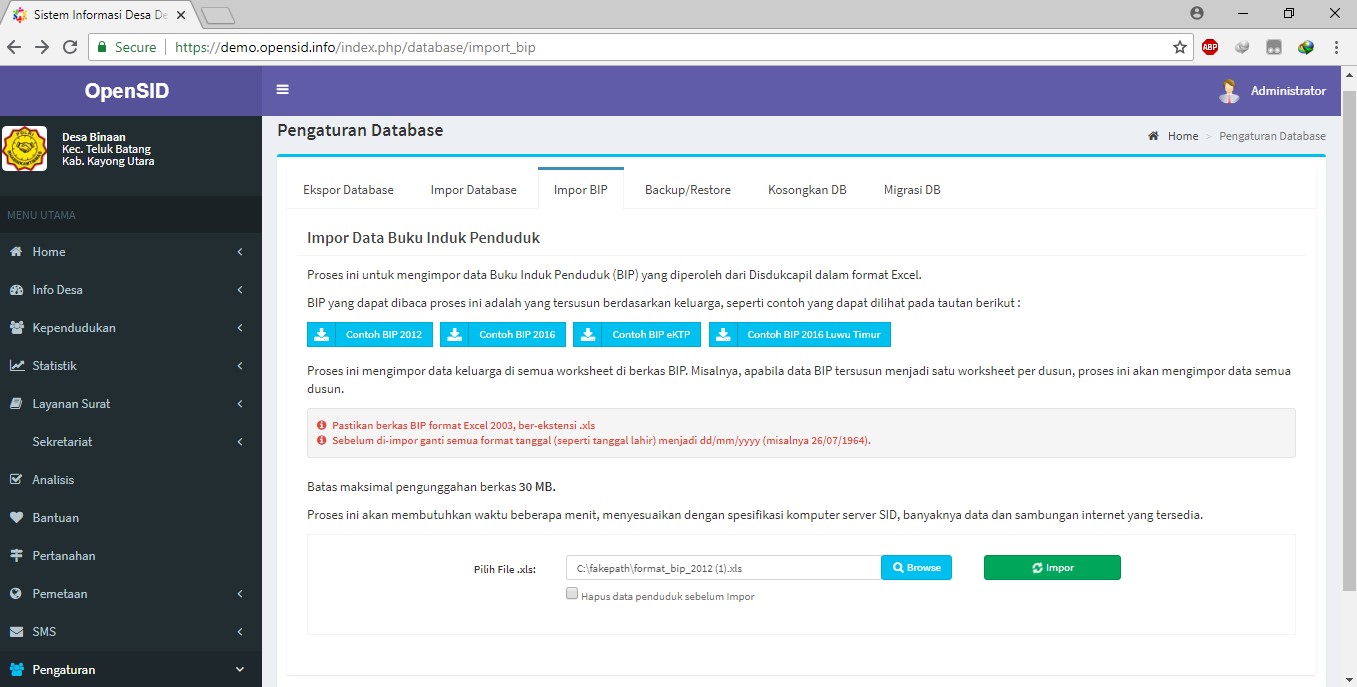Click download icon of Contoh BIP 2016
The width and height of the screenshot is (1357, 687).
point(454,335)
